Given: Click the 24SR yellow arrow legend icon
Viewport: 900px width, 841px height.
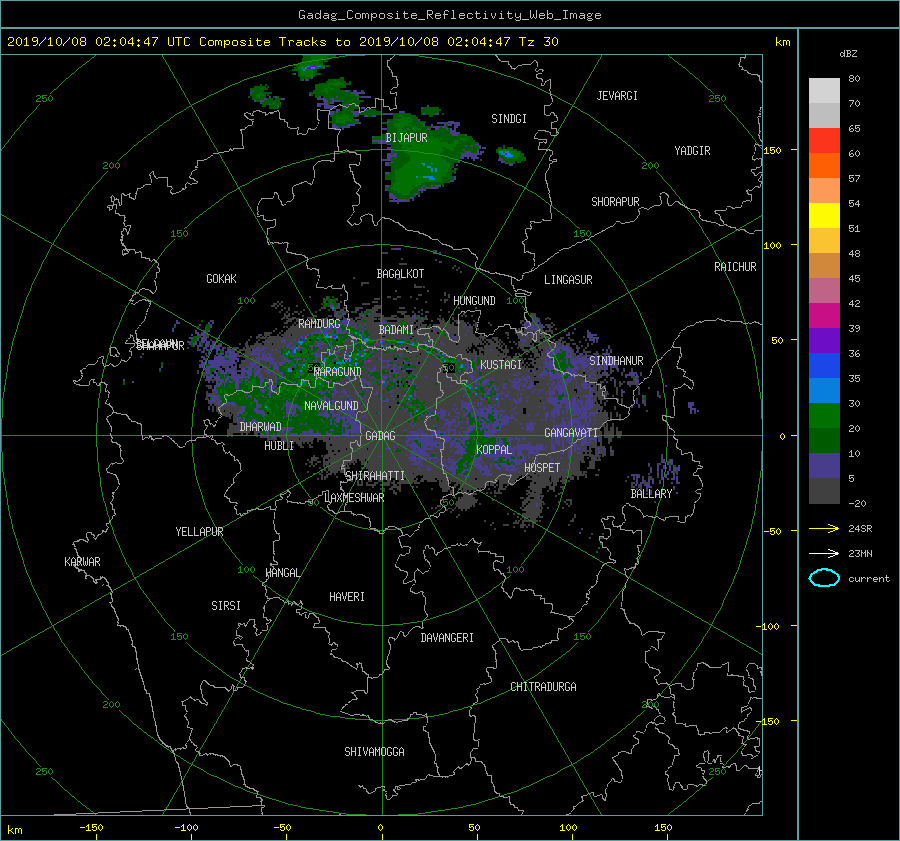Looking at the screenshot, I should pos(824,528).
